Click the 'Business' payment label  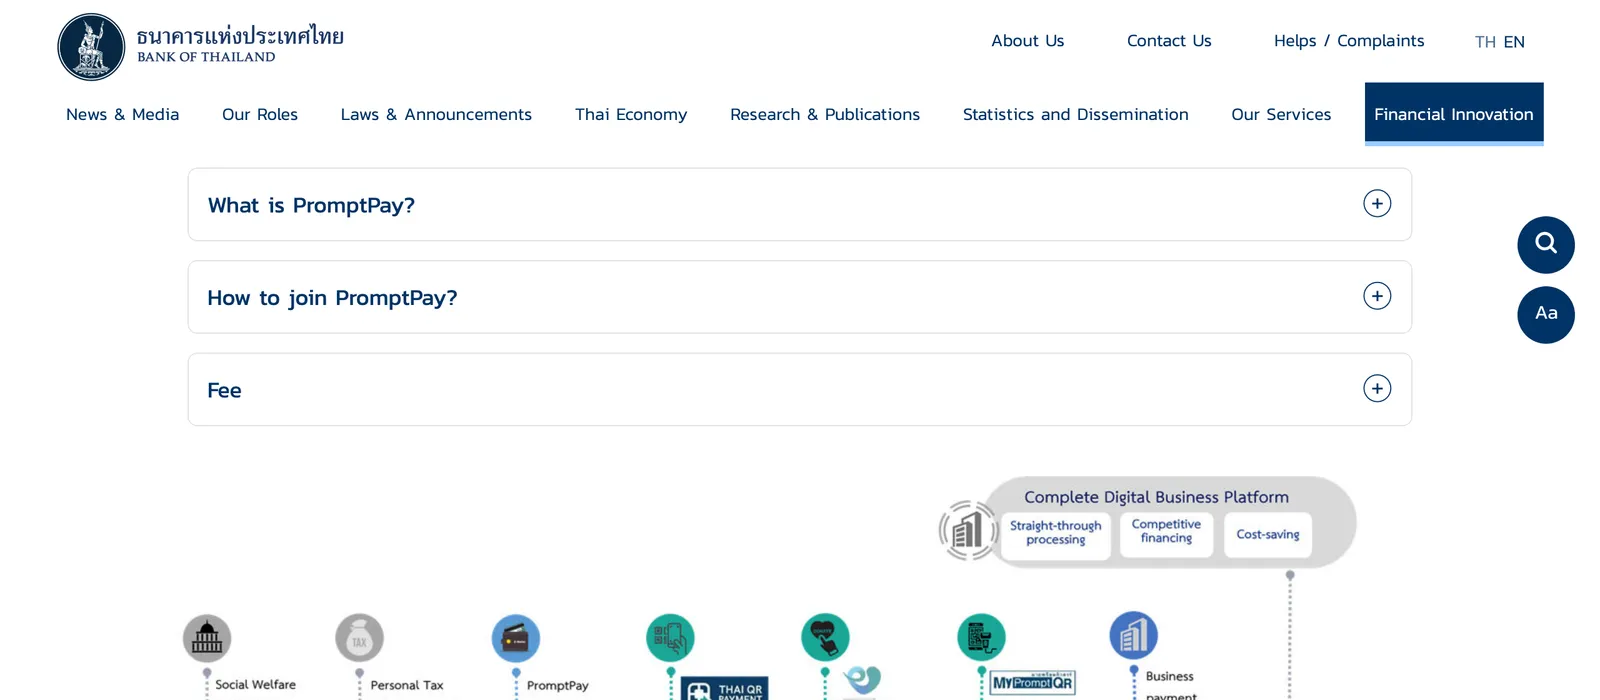tap(1170, 677)
